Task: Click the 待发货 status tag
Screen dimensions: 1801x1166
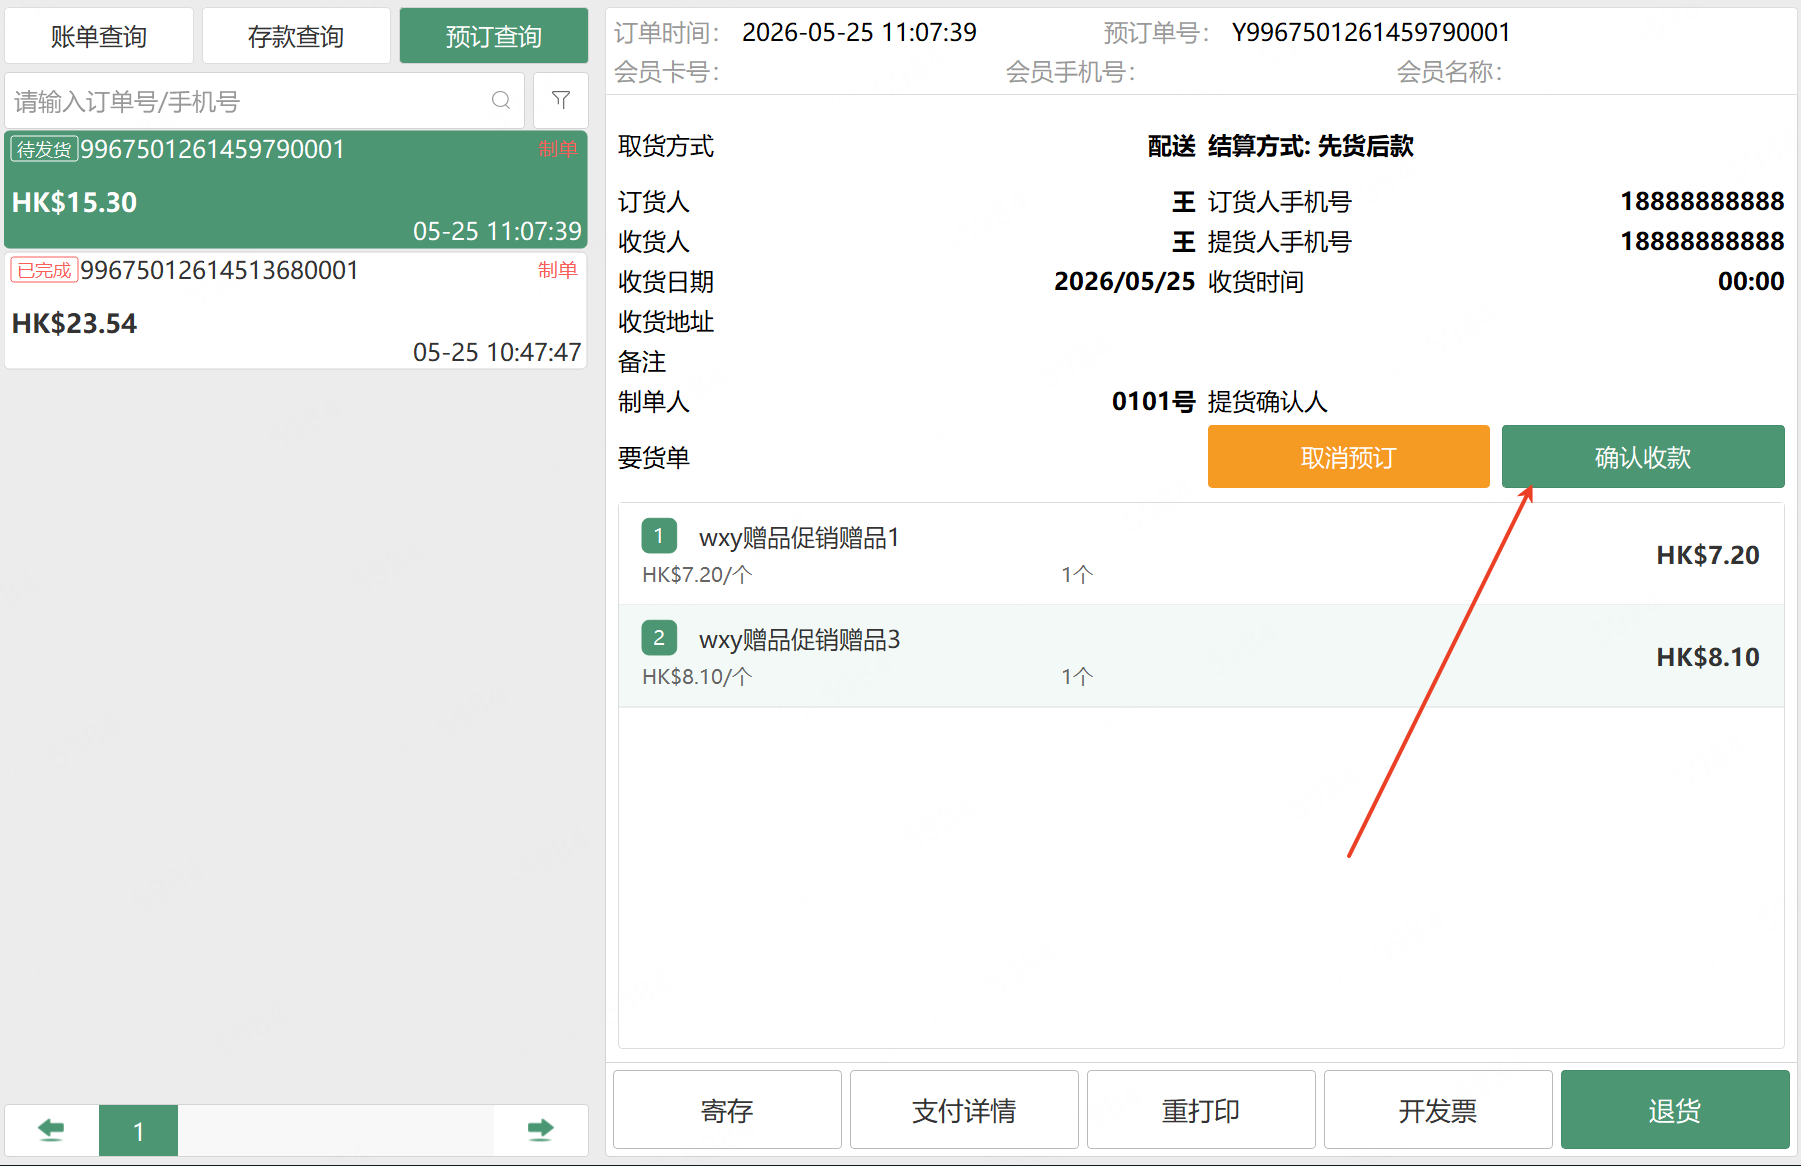Action: coord(44,149)
